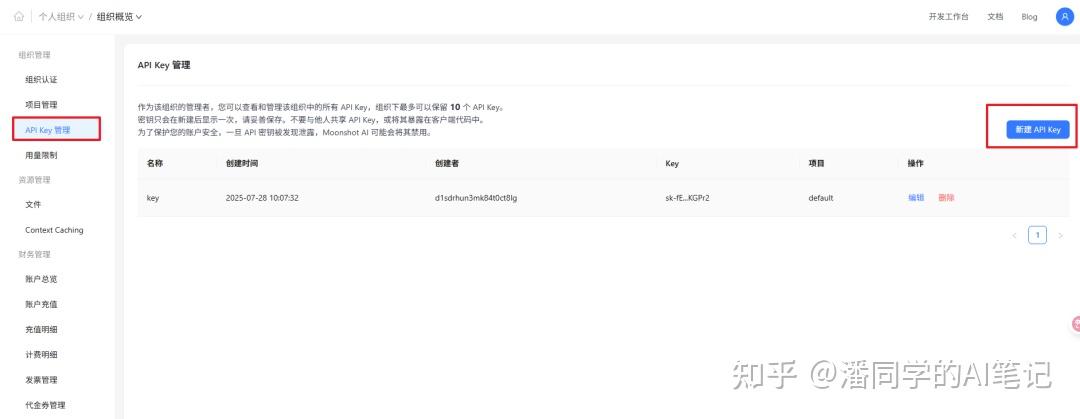This screenshot has width=1080, height=419.
Task: Click the API Key 管理 page title
Action: [164, 65]
